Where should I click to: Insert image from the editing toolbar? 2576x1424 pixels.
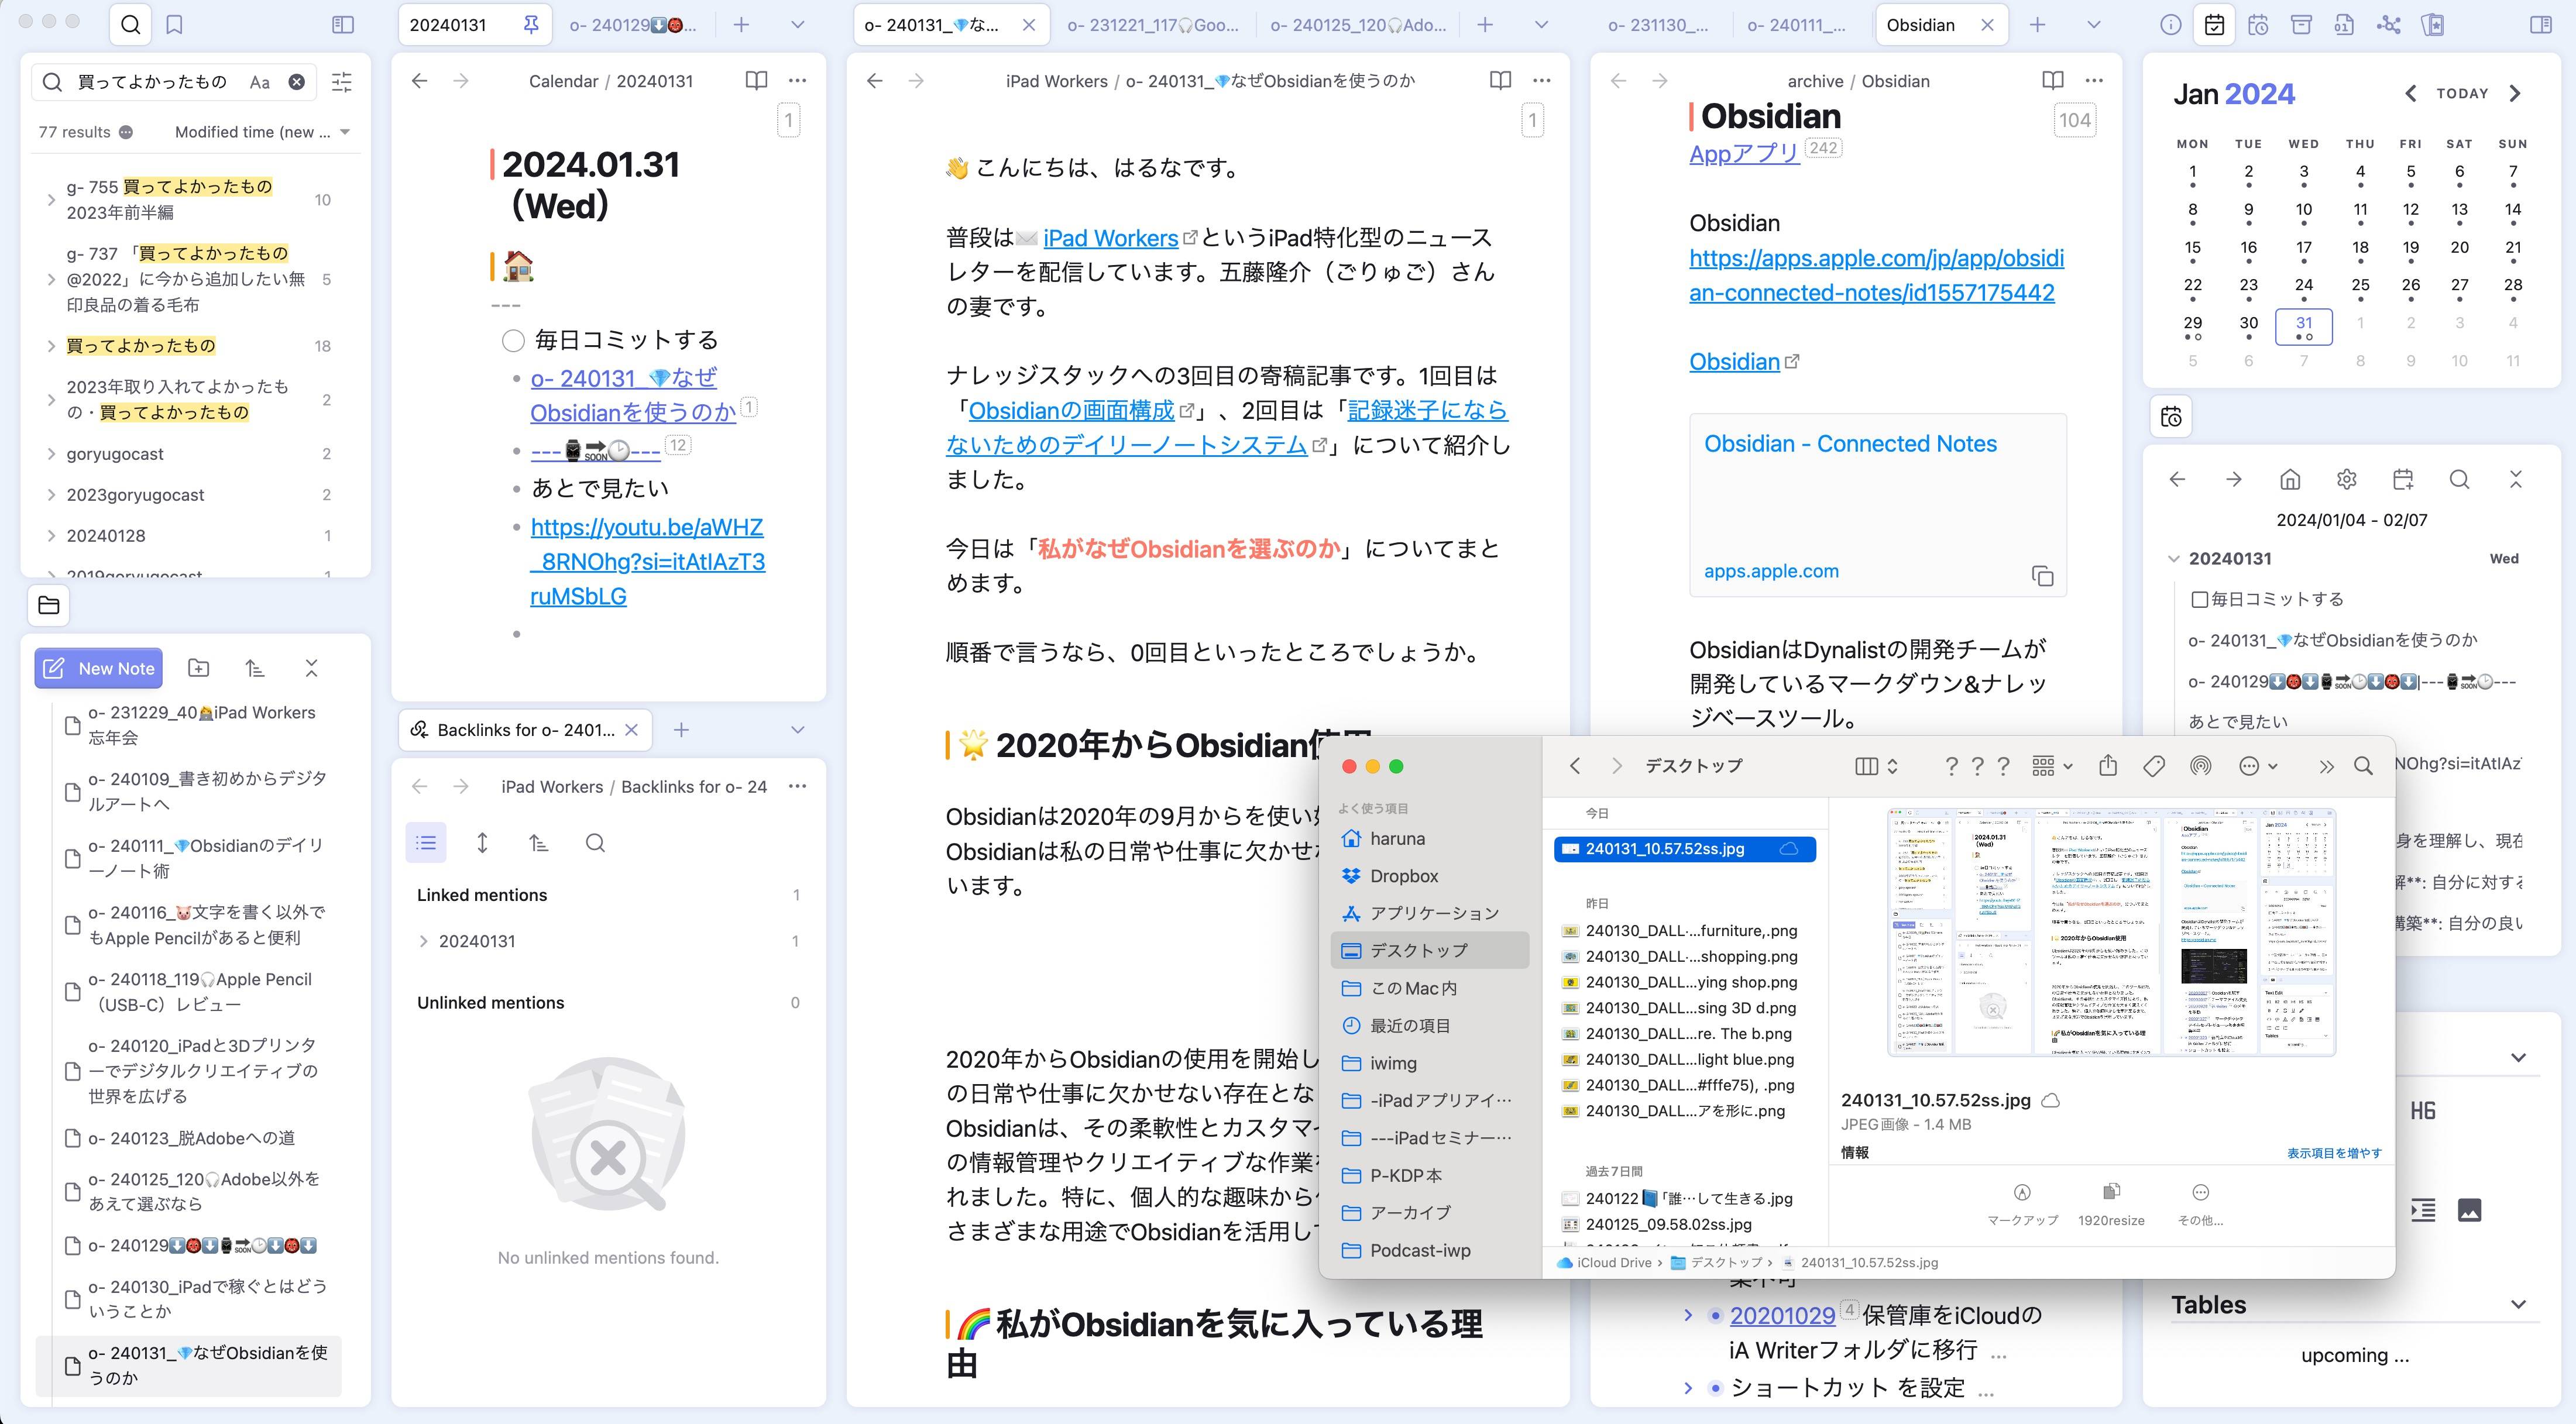2469,1210
